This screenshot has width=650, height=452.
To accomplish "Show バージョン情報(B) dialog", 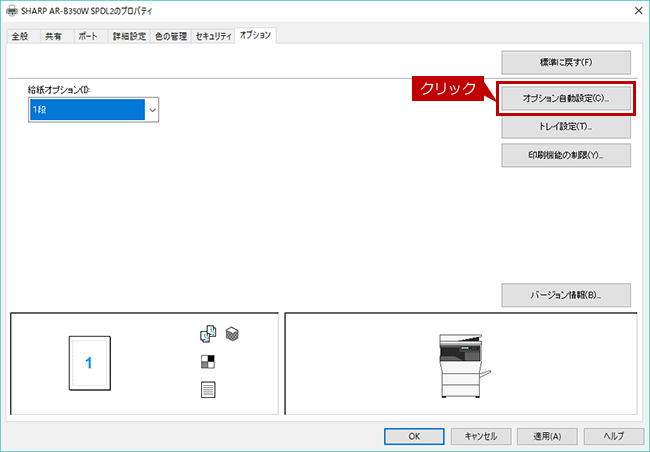I will coord(566,295).
